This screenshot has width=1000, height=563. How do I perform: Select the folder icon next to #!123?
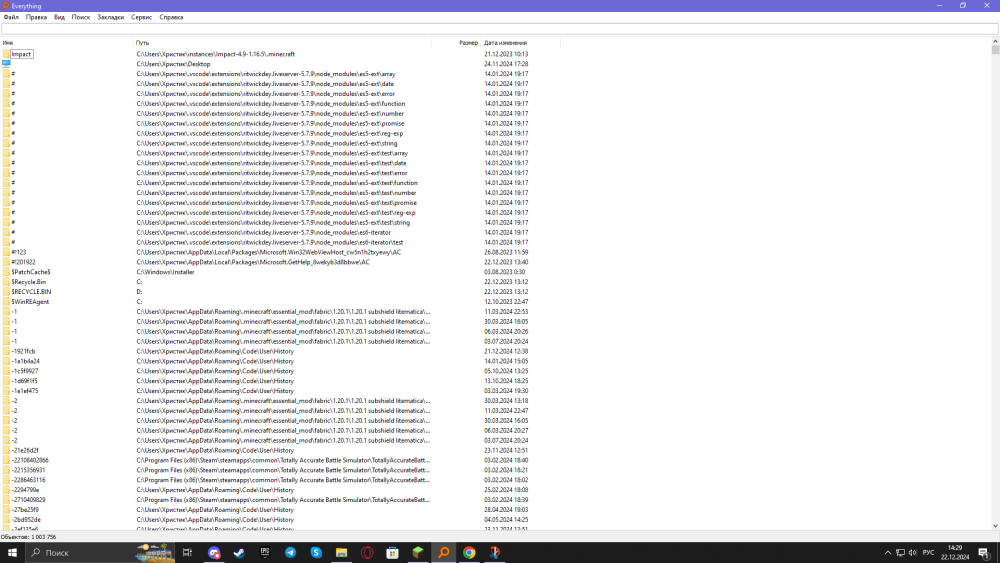click(6, 252)
